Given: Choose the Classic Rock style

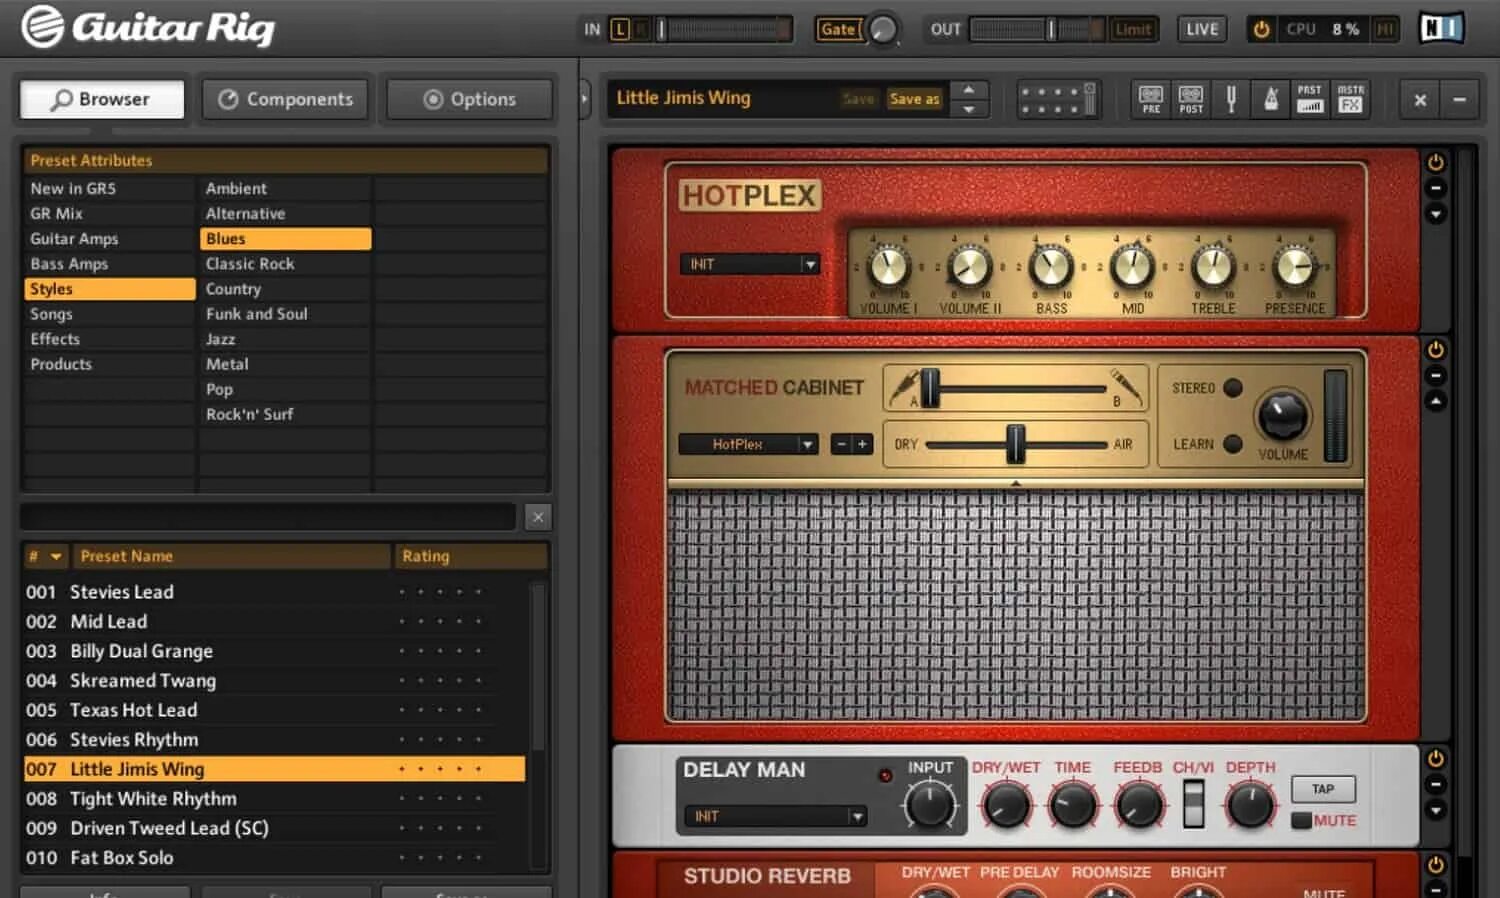Looking at the screenshot, I should tap(285, 263).
